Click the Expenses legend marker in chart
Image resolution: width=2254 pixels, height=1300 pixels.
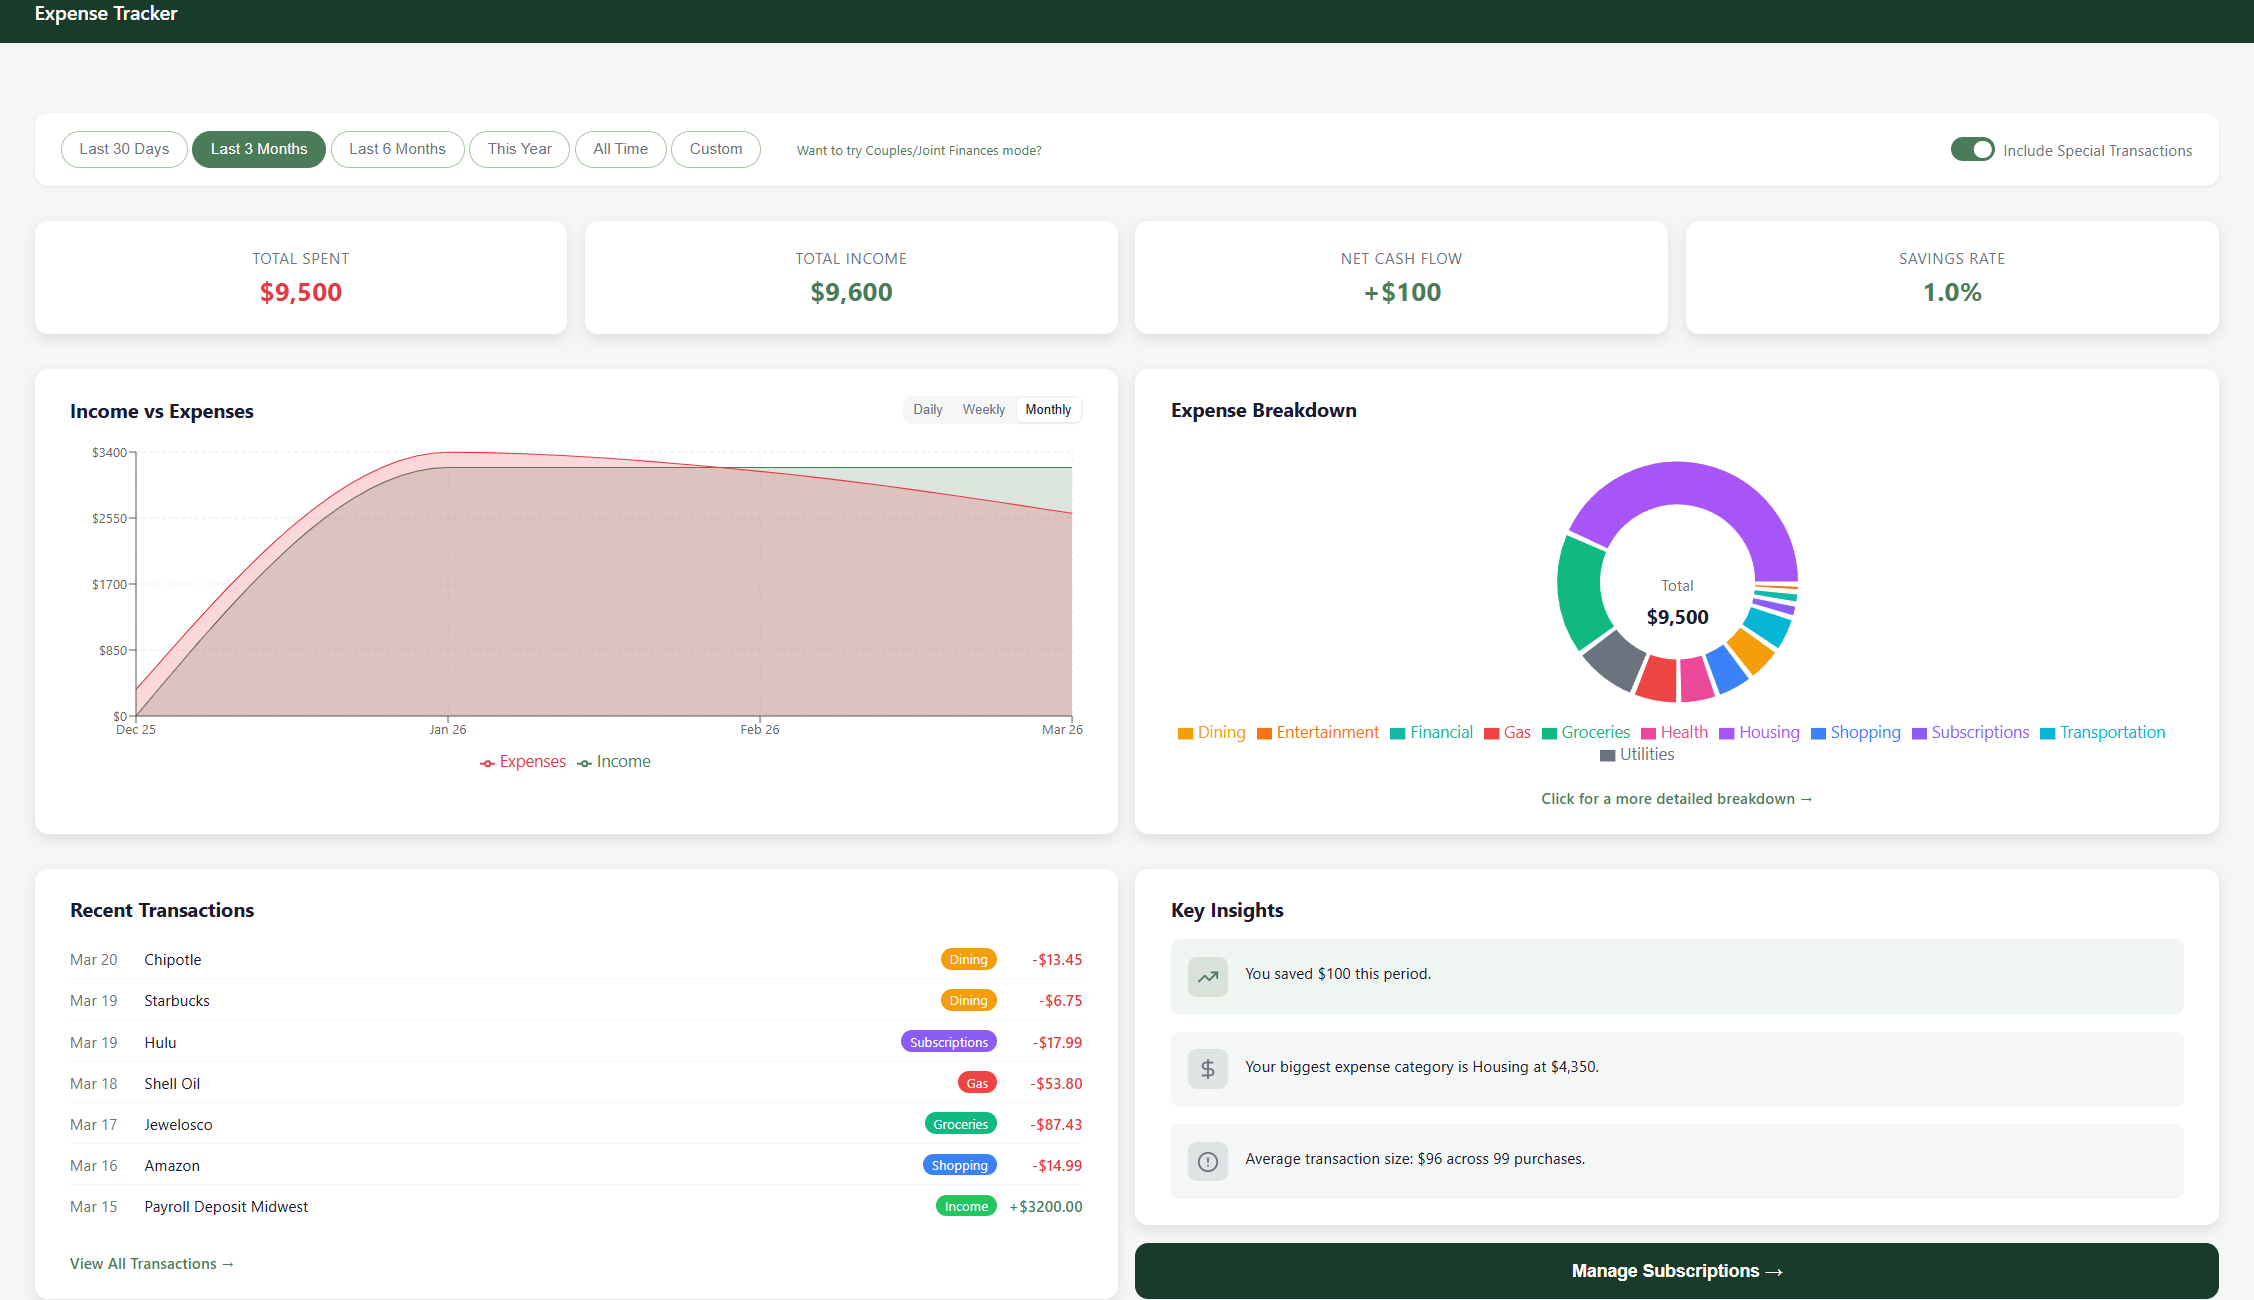[487, 763]
